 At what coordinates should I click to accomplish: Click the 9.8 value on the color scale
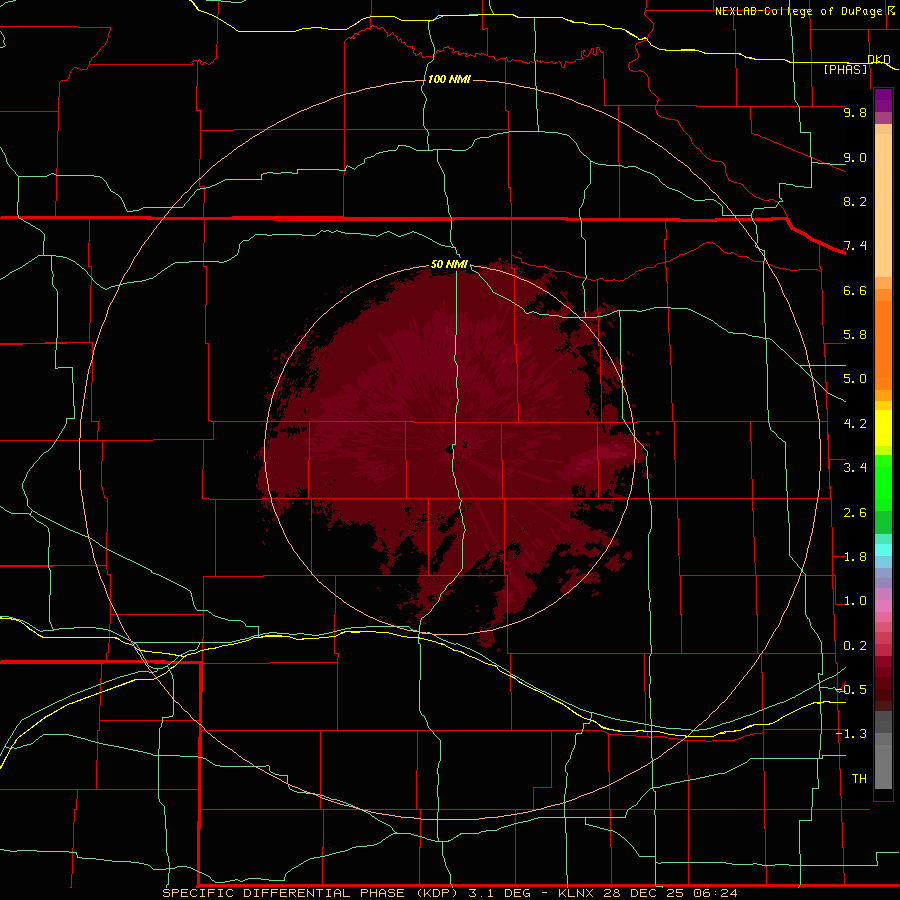point(855,112)
